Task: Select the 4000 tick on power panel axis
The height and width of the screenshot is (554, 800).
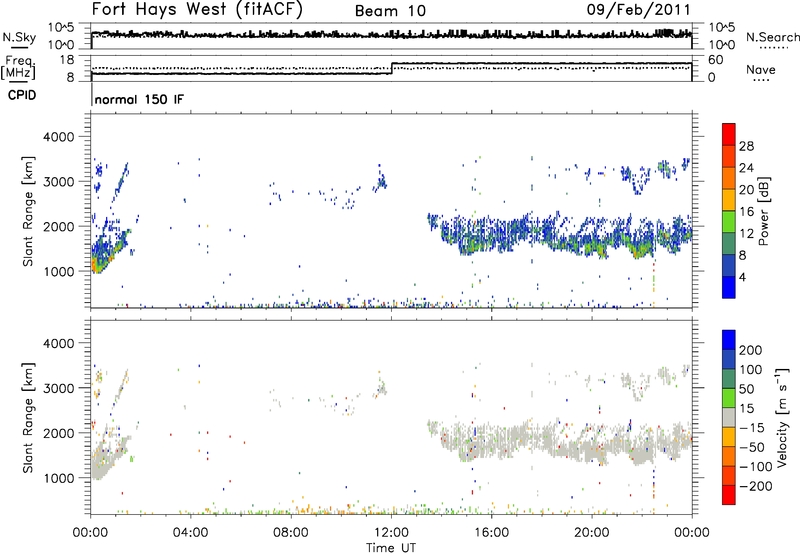Action: coord(58,136)
